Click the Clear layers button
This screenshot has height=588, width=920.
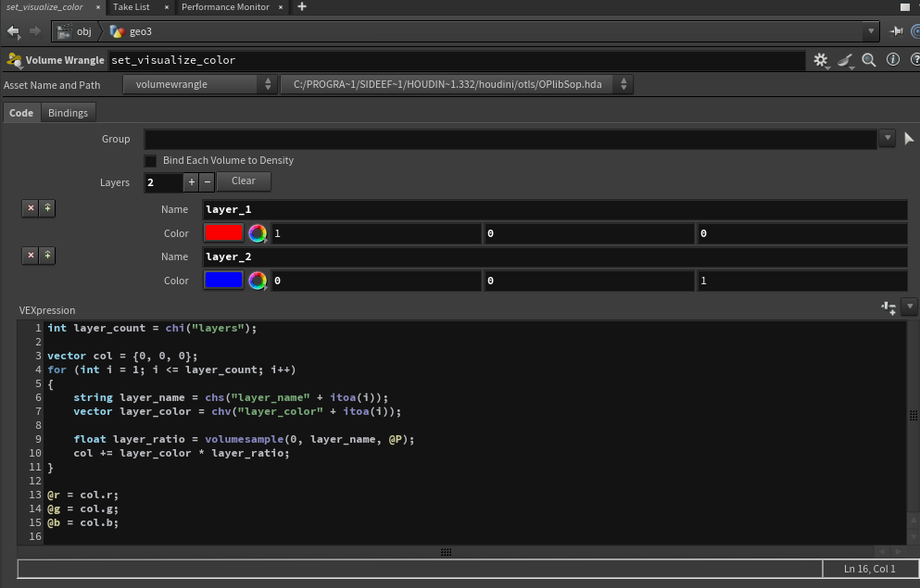pos(243,181)
